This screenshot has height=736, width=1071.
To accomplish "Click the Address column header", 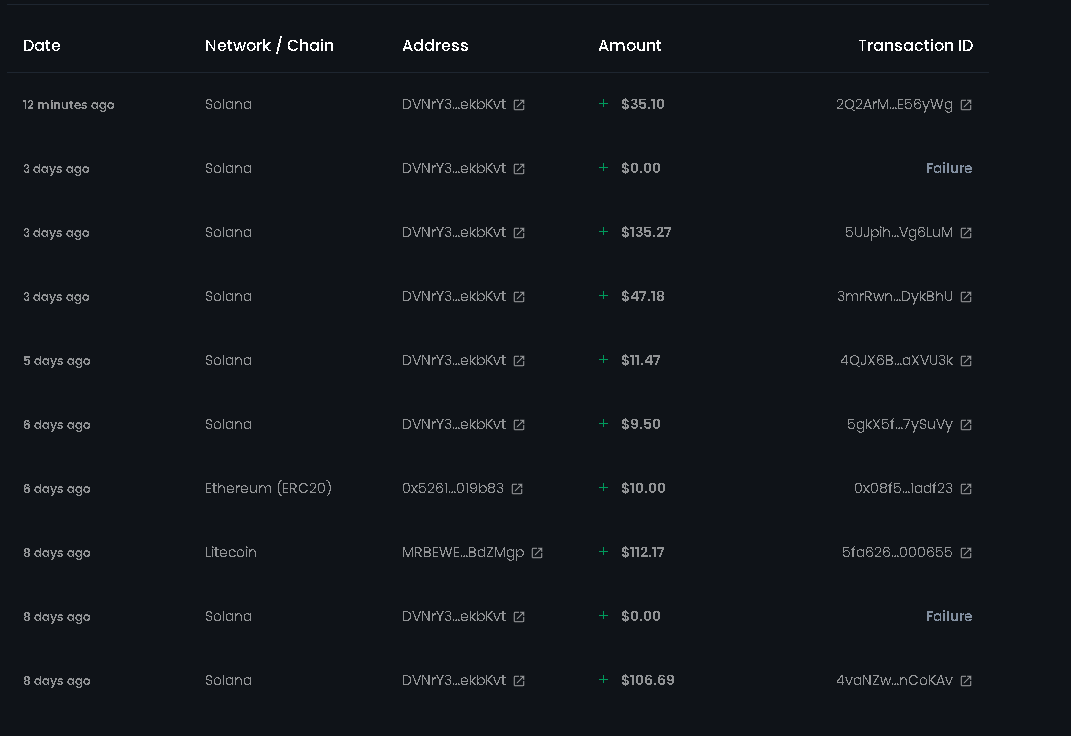I will (435, 46).
